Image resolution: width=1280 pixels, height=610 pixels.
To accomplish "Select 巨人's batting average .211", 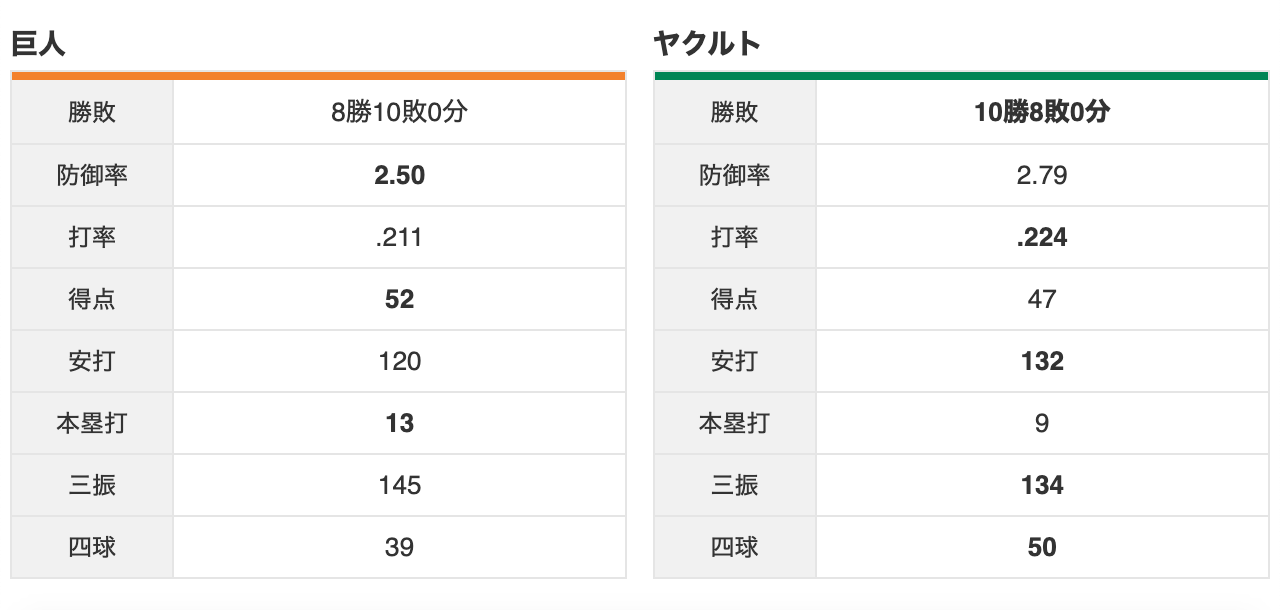I will [399, 238].
